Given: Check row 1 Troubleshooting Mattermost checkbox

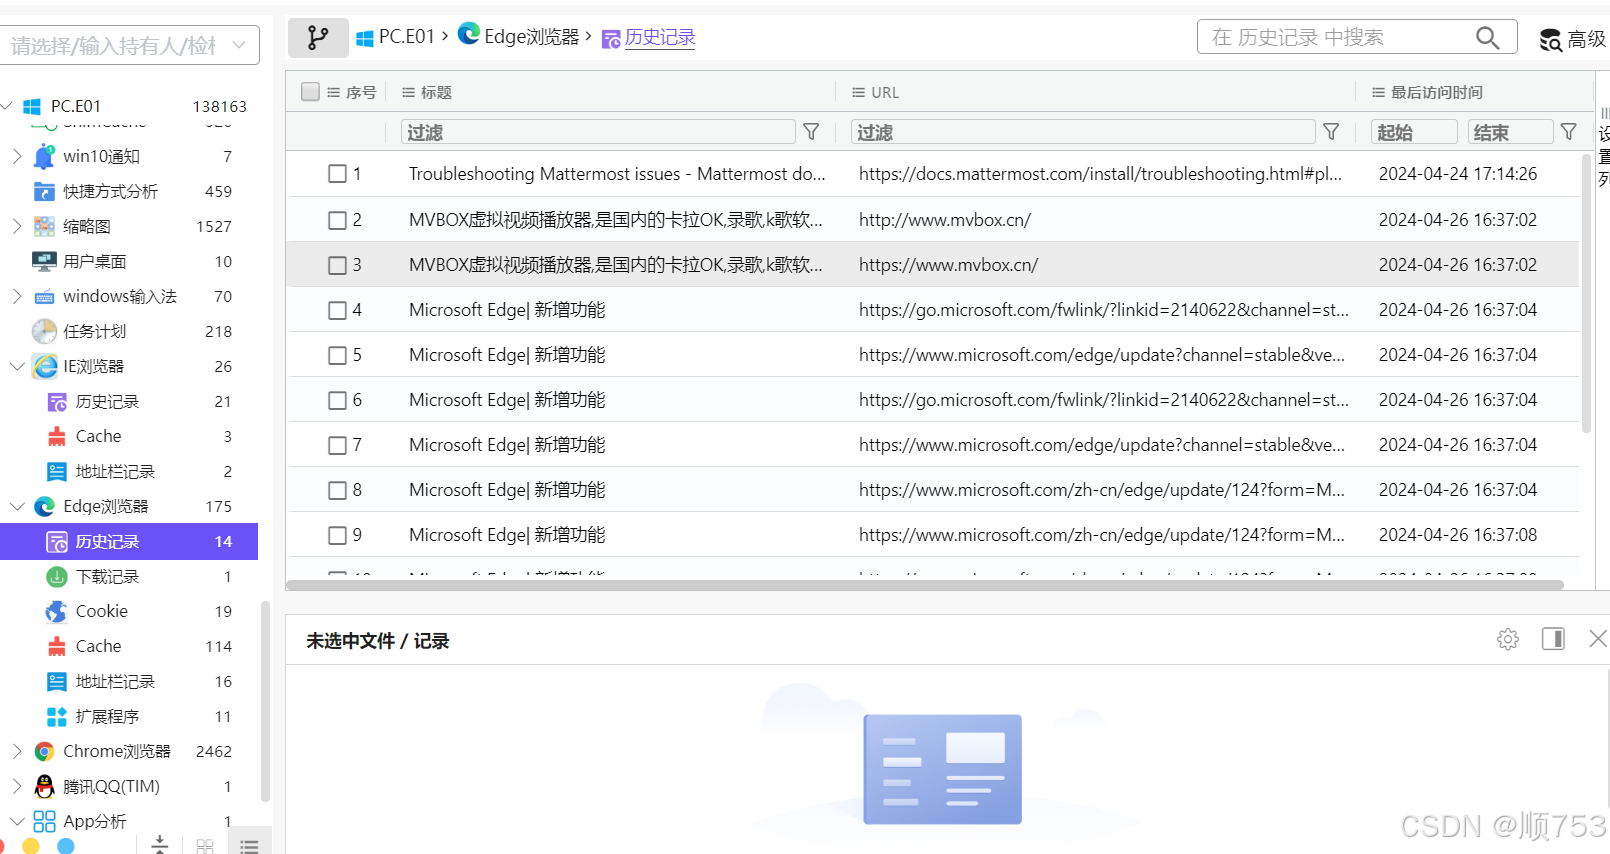Looking at the screenshot, I should tap(337, 174).
